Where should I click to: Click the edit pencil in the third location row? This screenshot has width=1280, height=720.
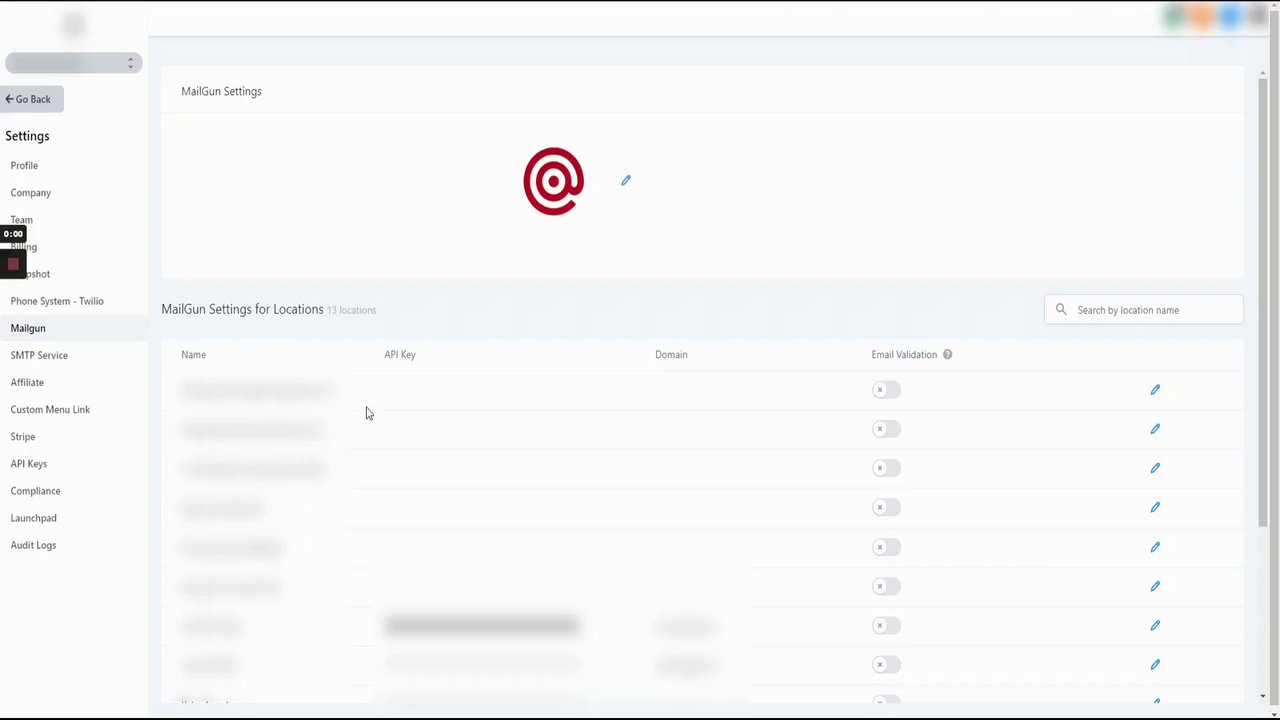pos(1155,468)
